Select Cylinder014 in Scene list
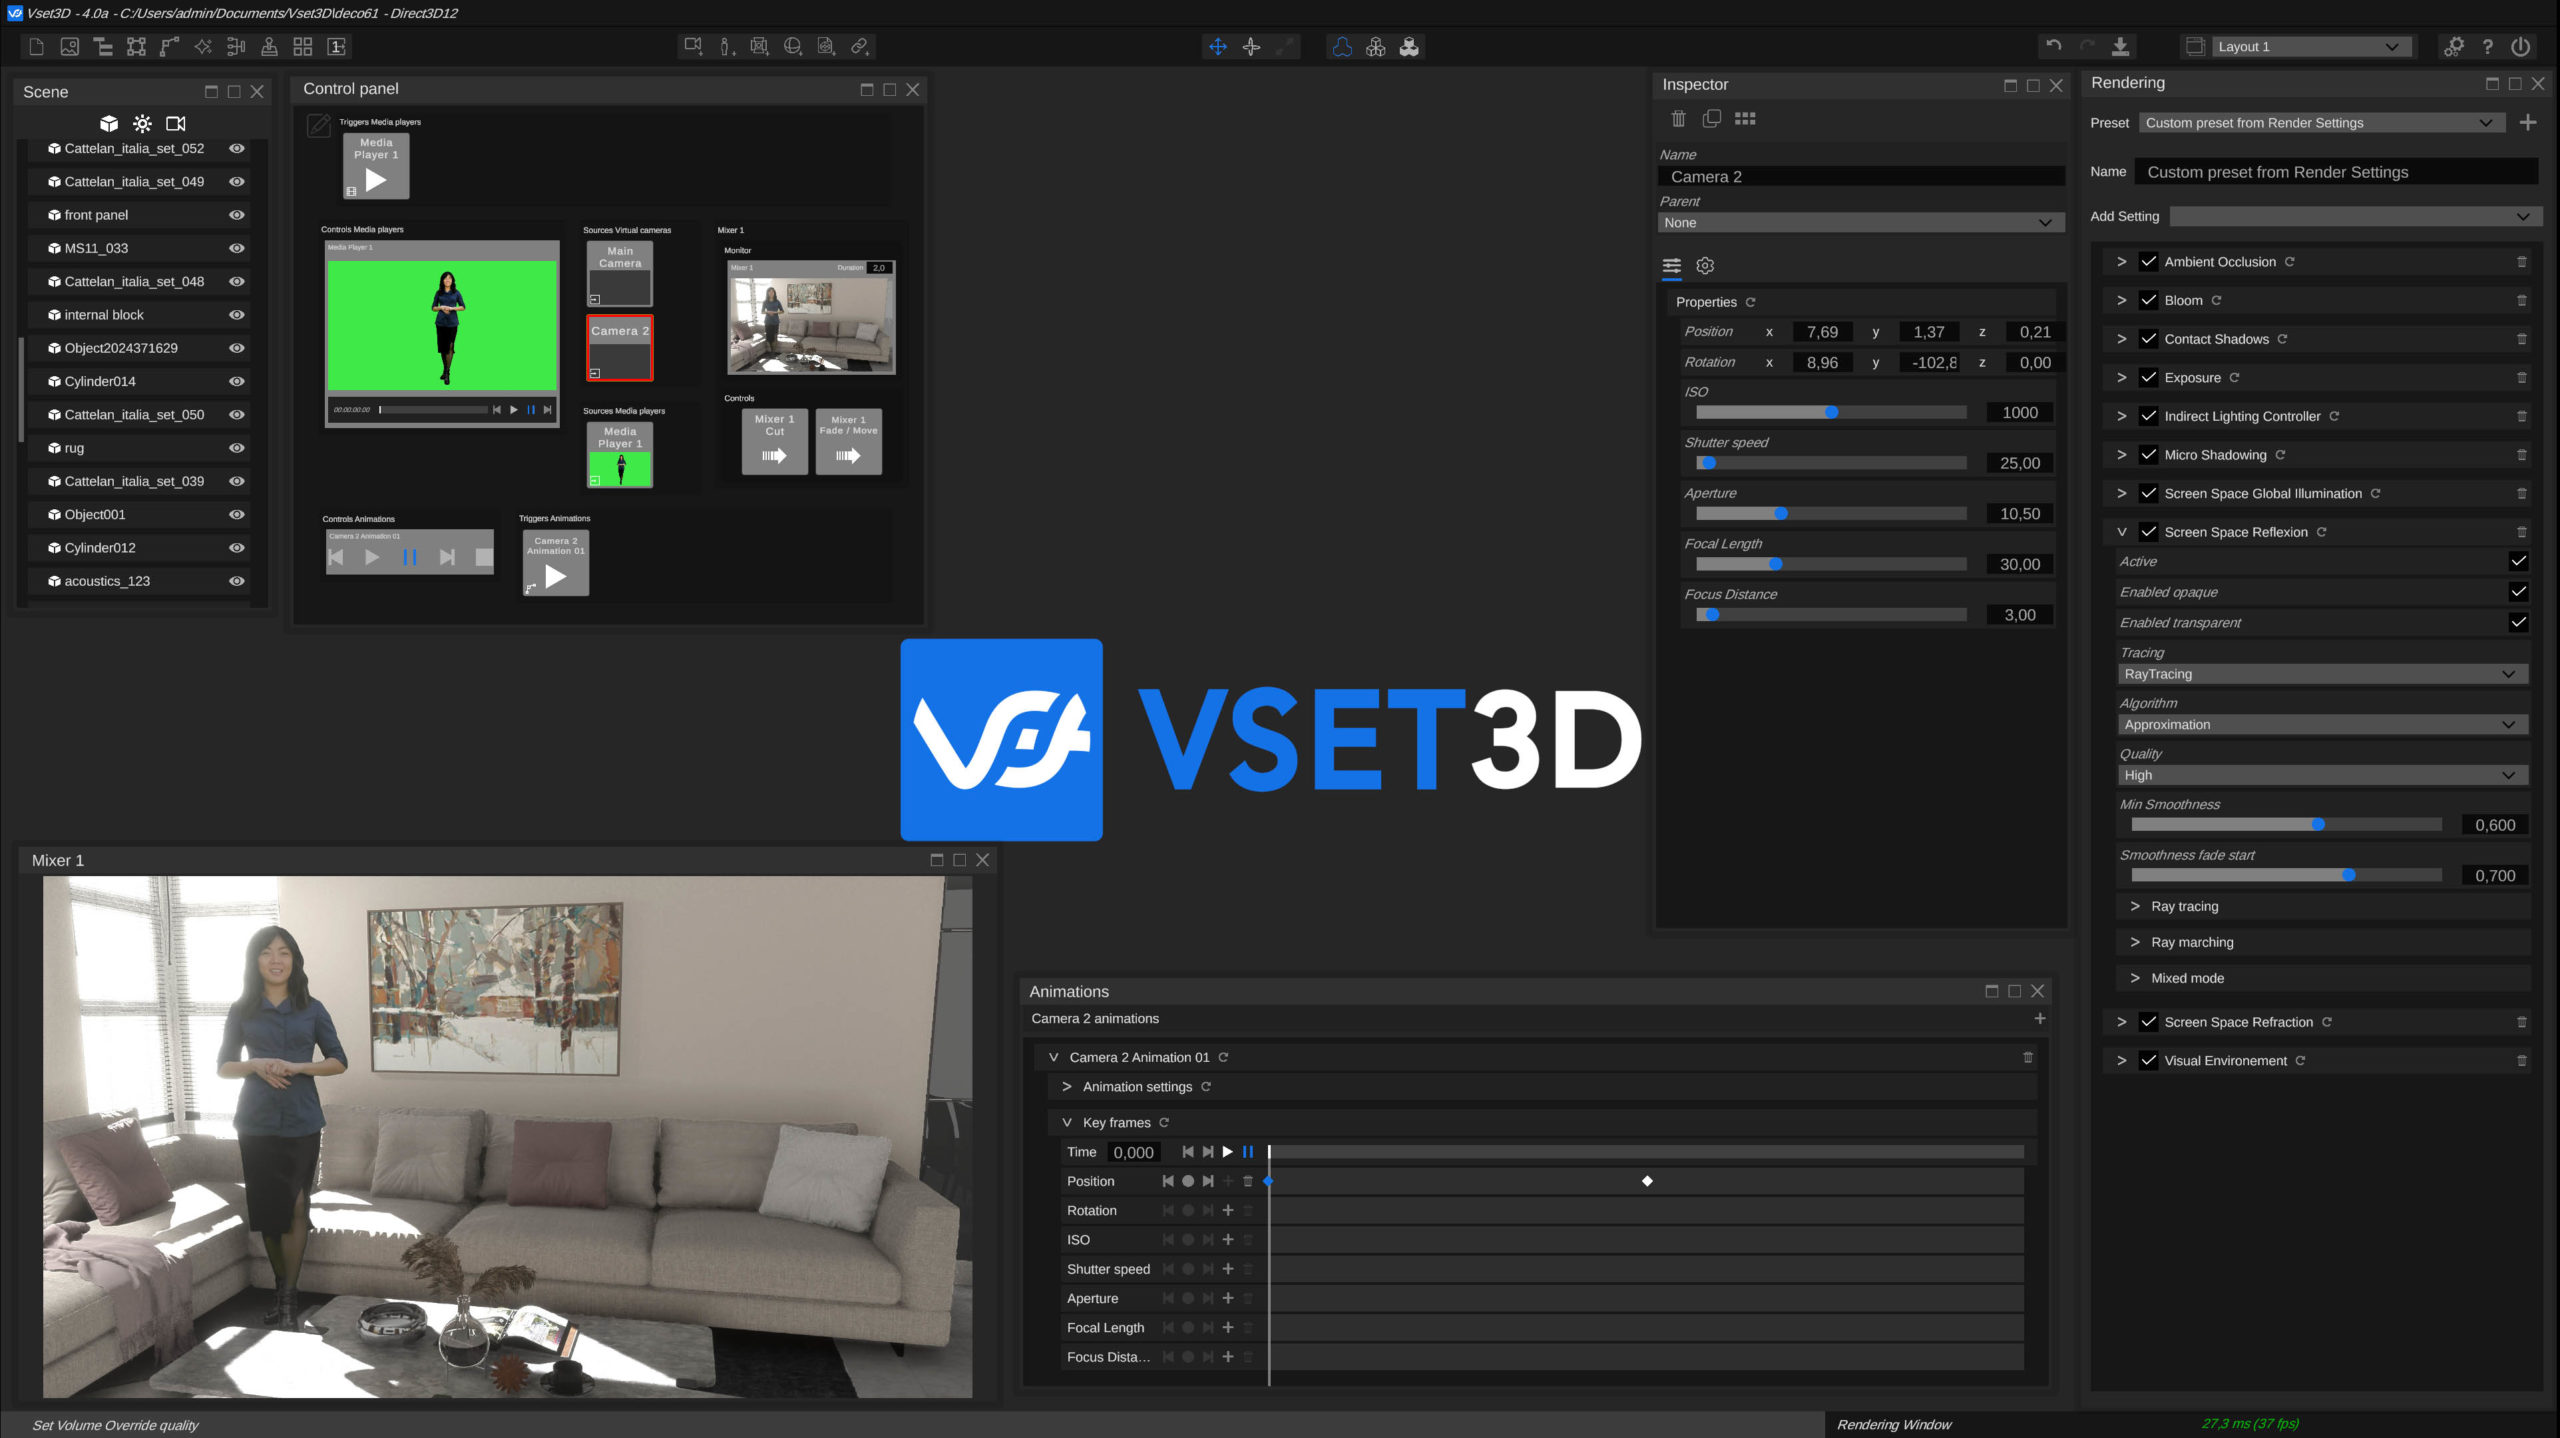Screen dimensions: 2560x1438 point(100,381)
